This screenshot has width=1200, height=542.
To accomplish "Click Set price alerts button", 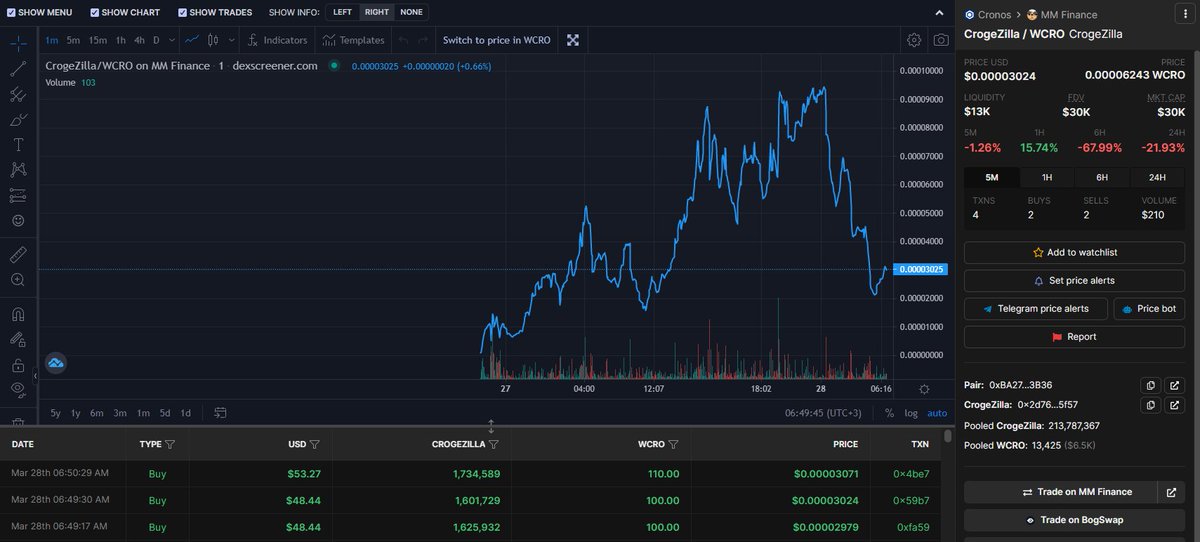I will [x=1075, y=280].
